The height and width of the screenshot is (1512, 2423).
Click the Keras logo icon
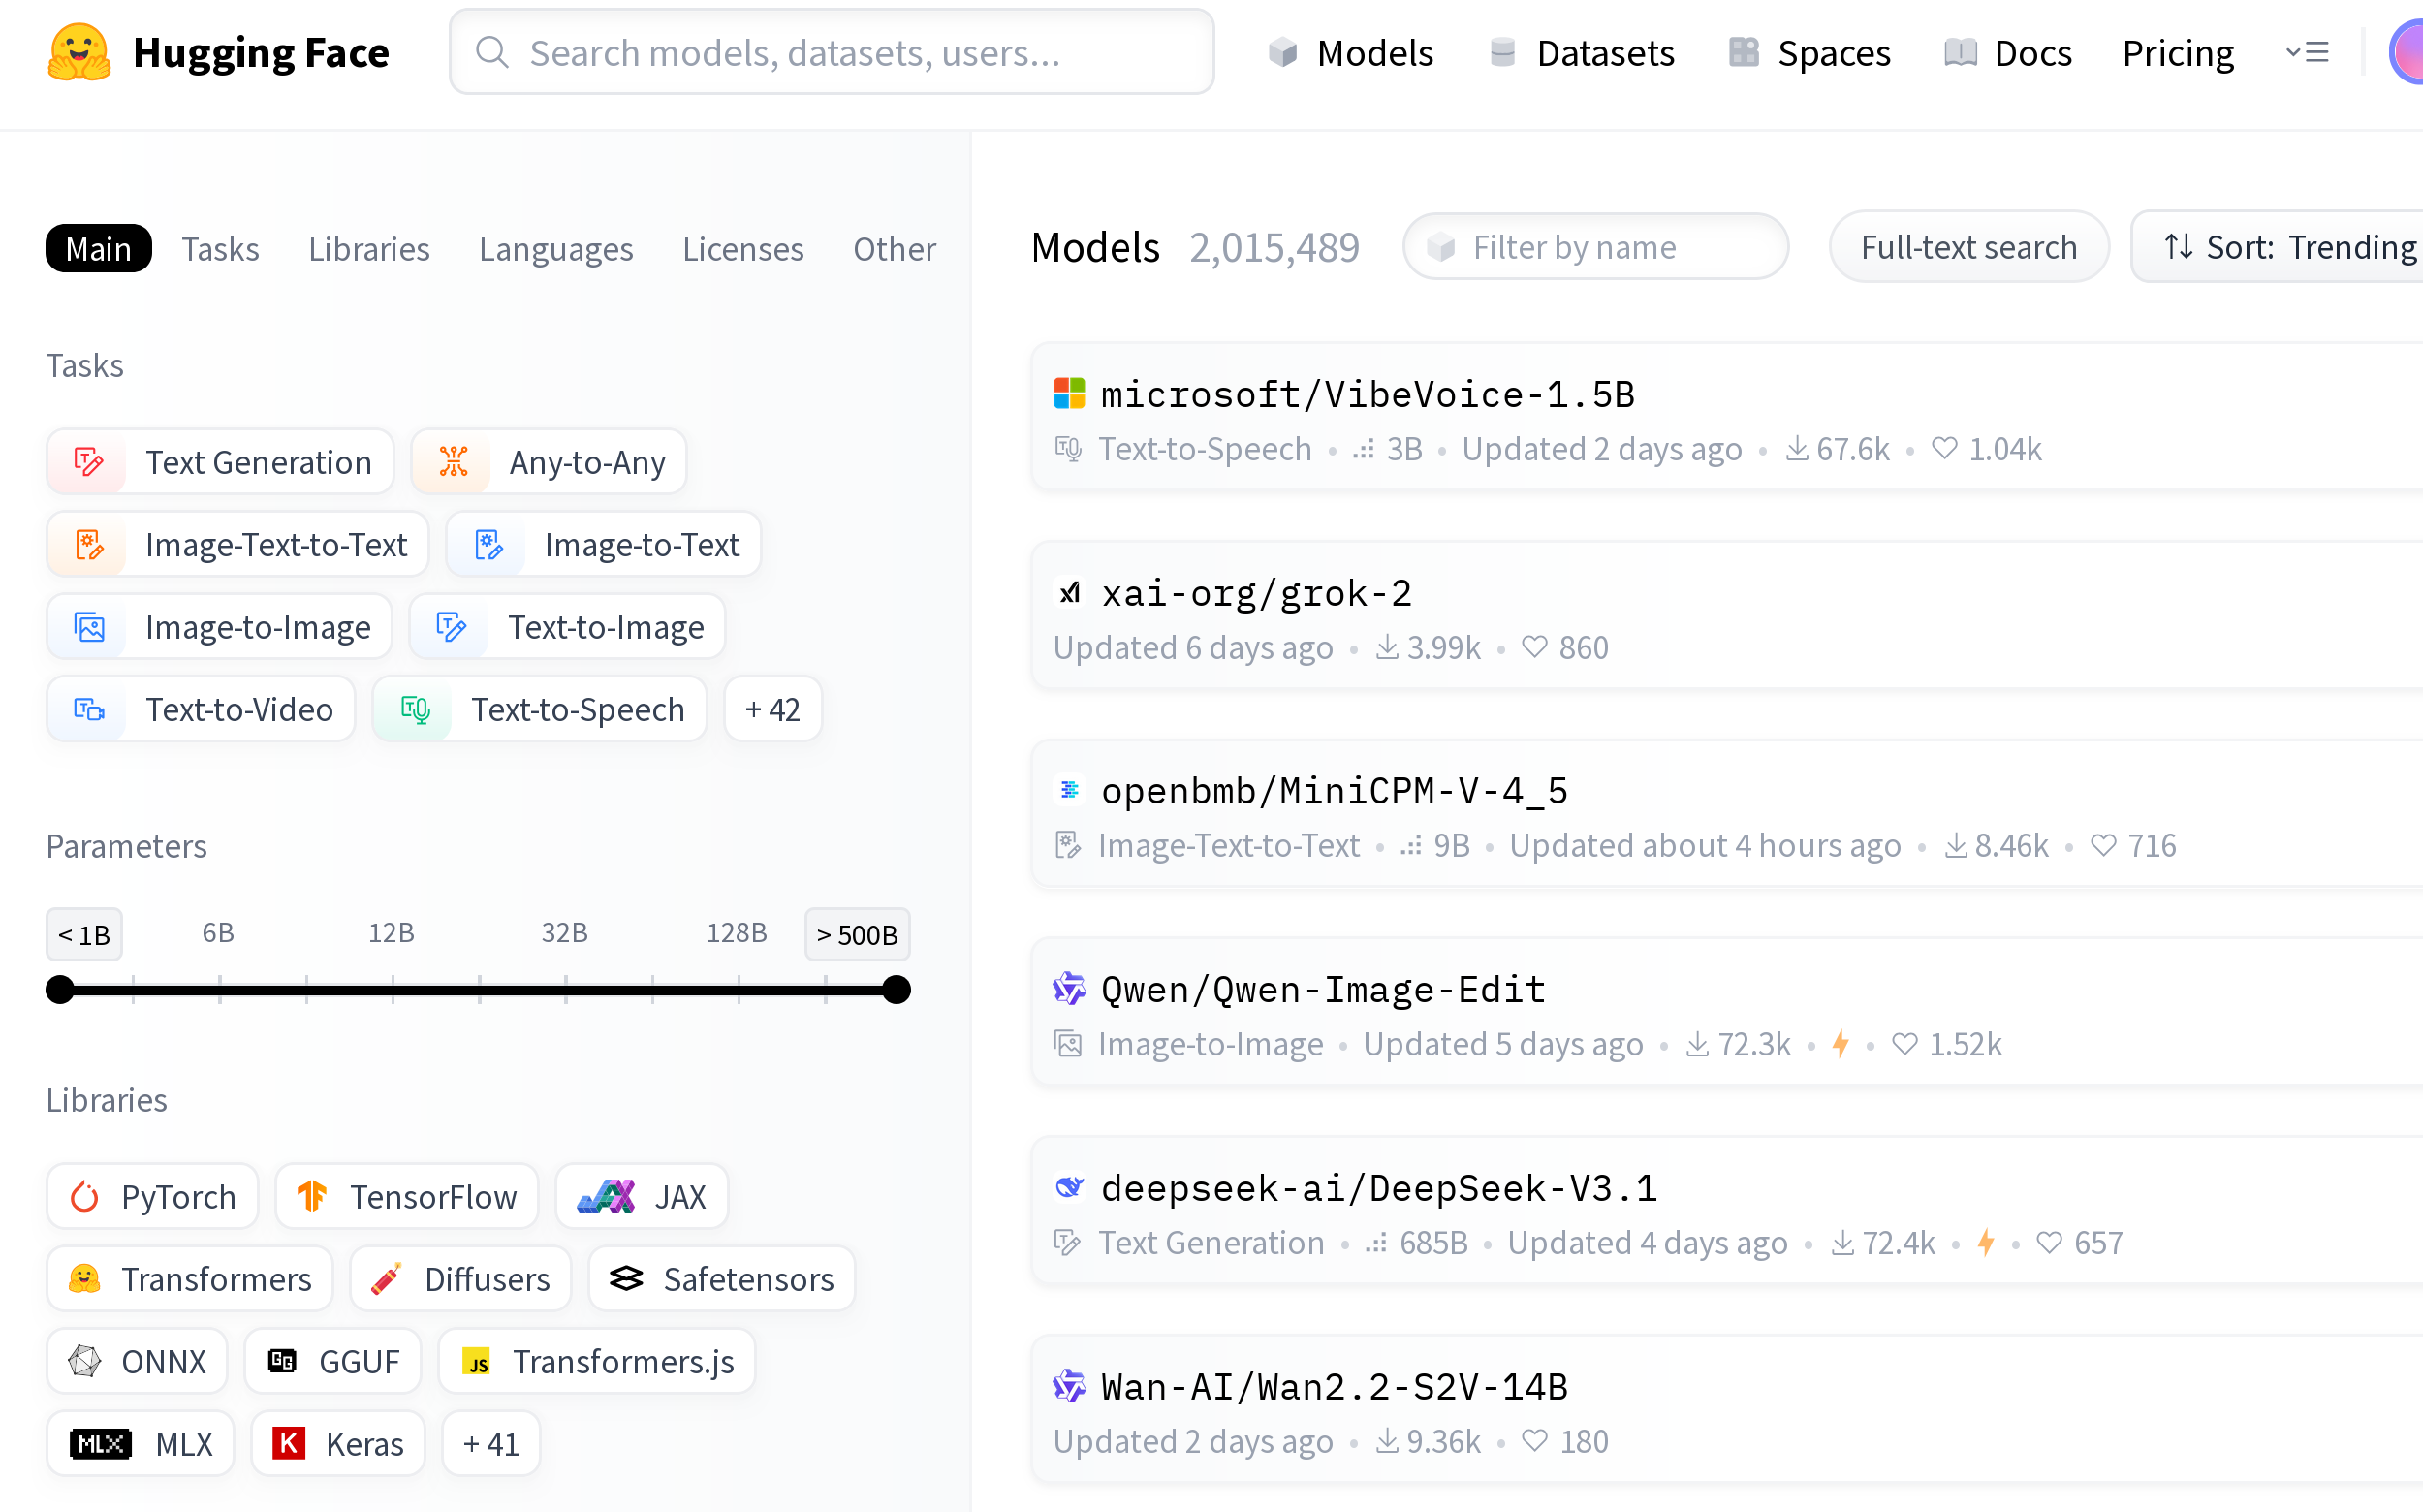288,1444
